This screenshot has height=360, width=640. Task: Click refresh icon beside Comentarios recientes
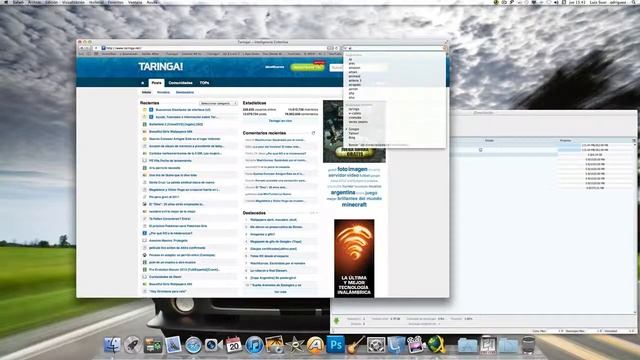(x=313, y=133)
